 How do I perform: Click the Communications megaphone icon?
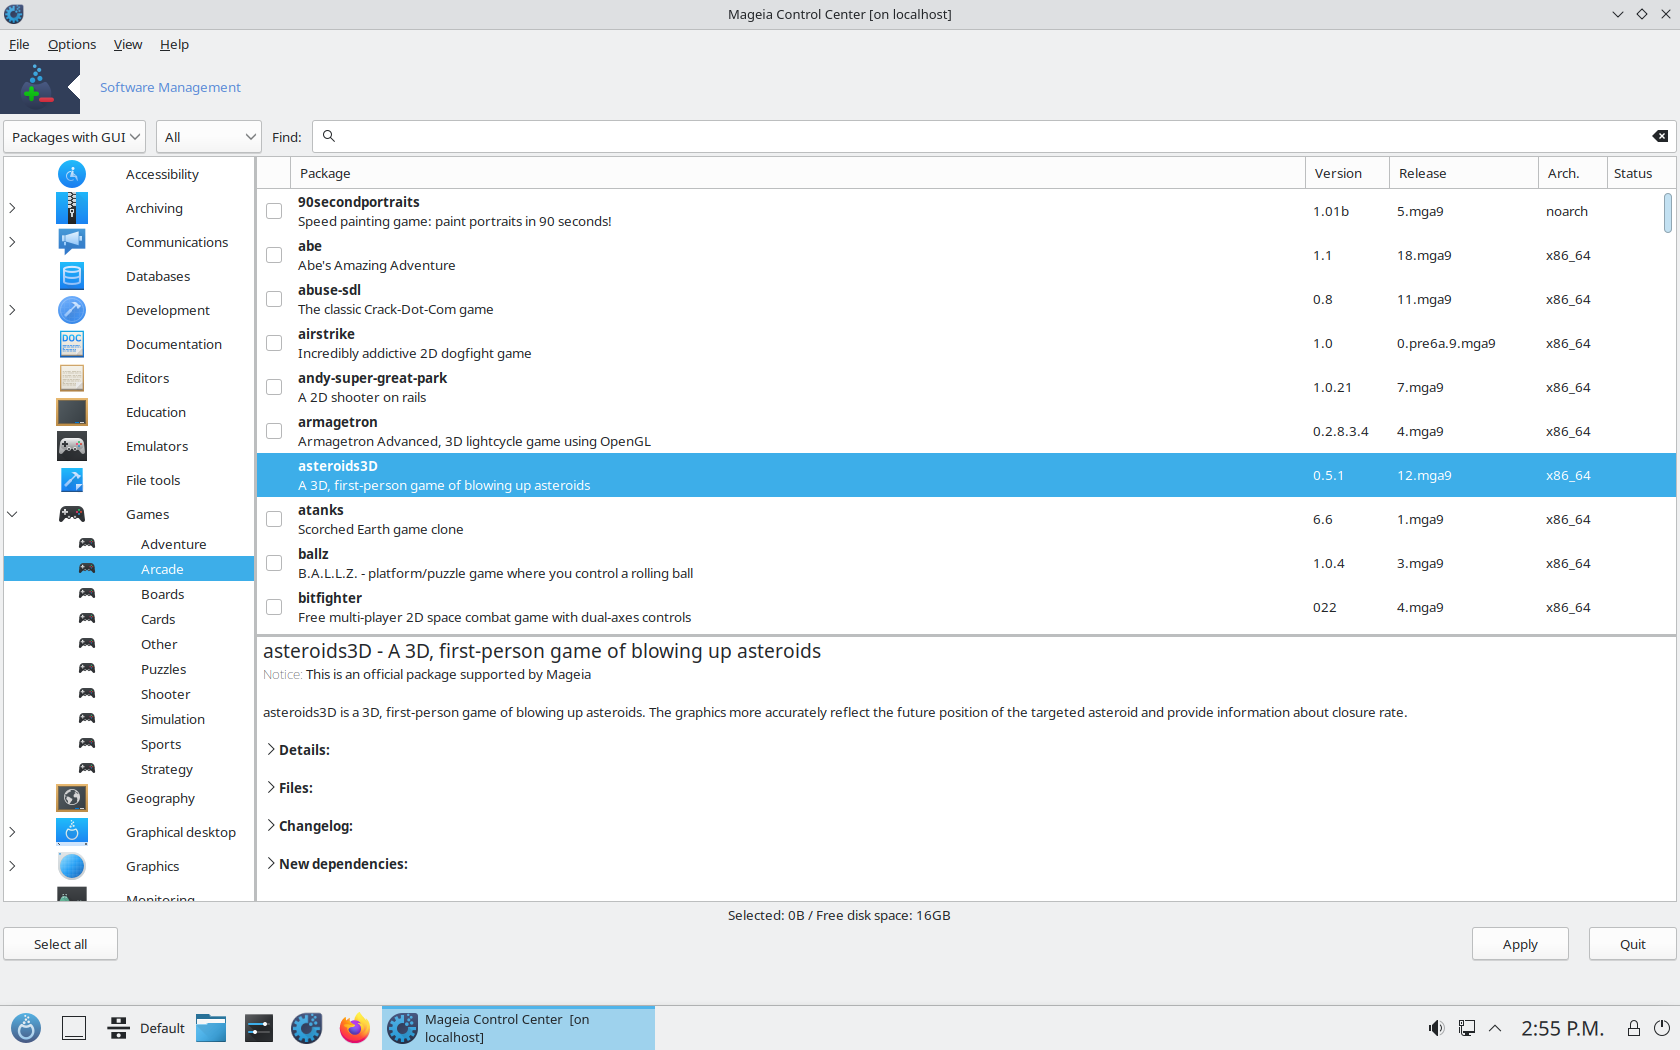tap(72, 242)
